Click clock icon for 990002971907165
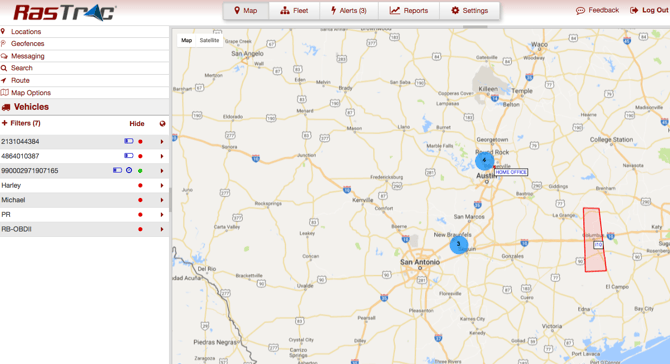The width and height of the screenshot is (670, 364). point(129,170)
